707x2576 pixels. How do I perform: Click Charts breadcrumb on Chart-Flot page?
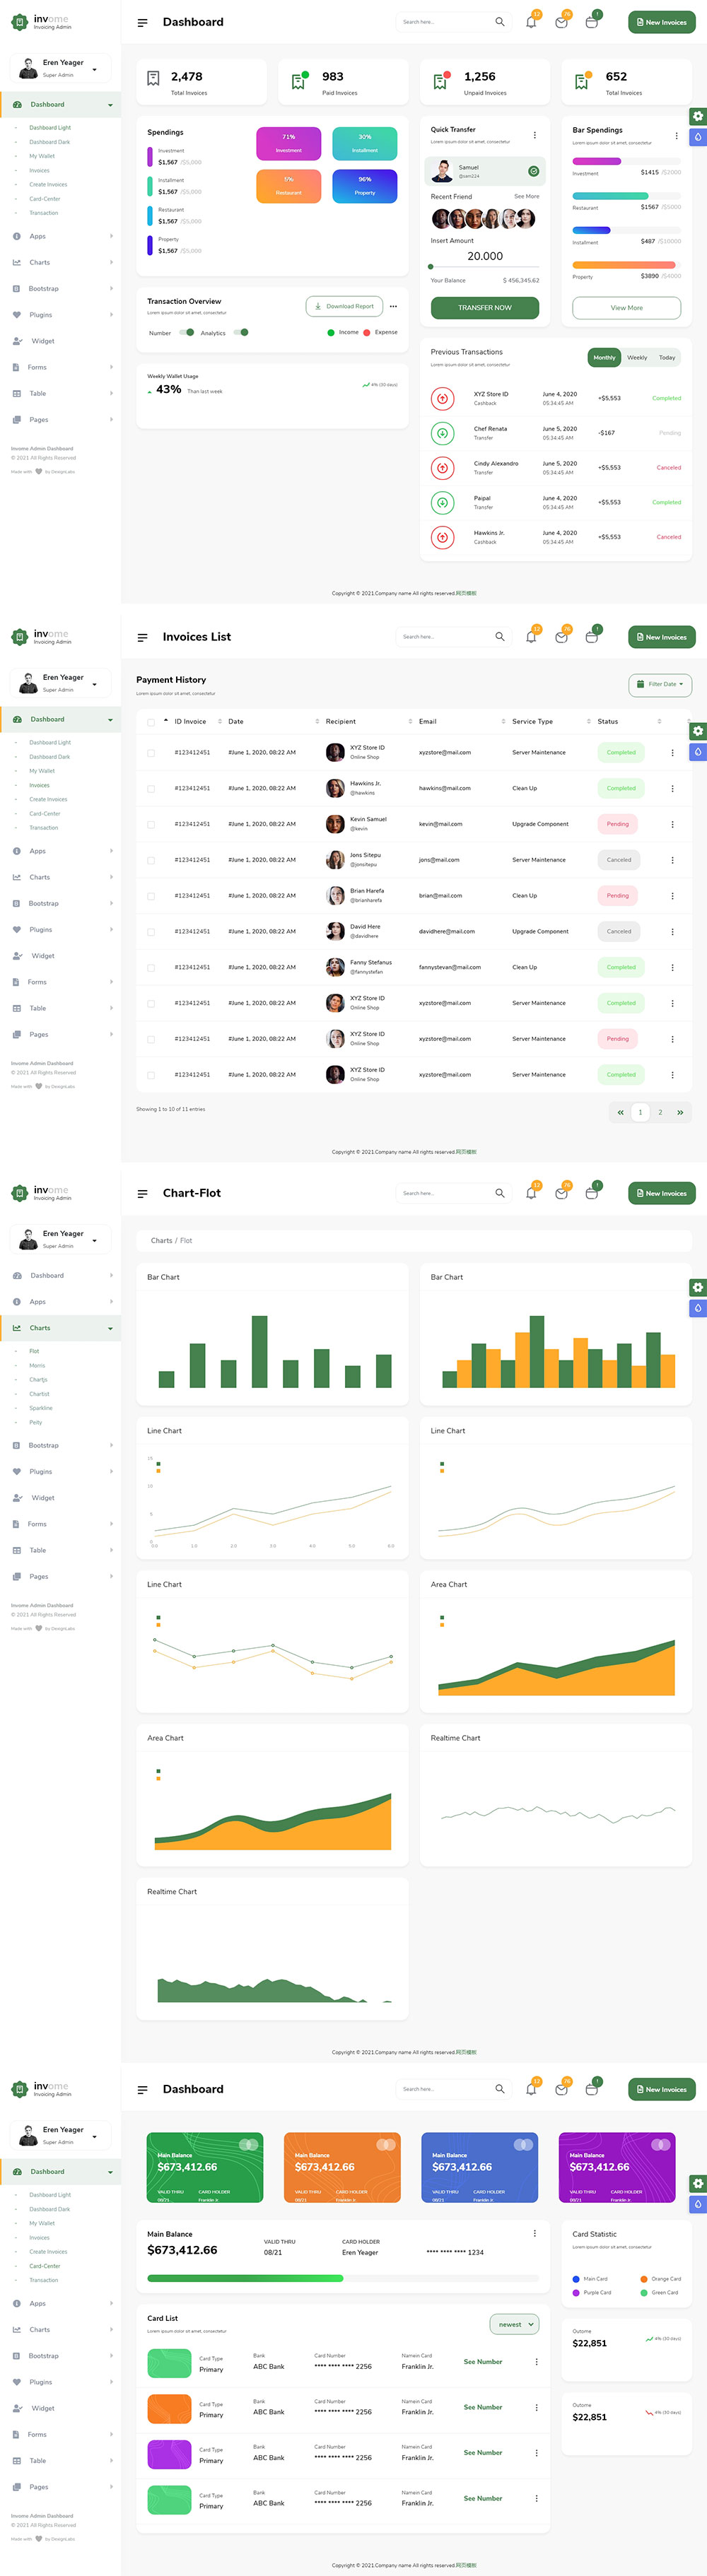coord(161,1240)
